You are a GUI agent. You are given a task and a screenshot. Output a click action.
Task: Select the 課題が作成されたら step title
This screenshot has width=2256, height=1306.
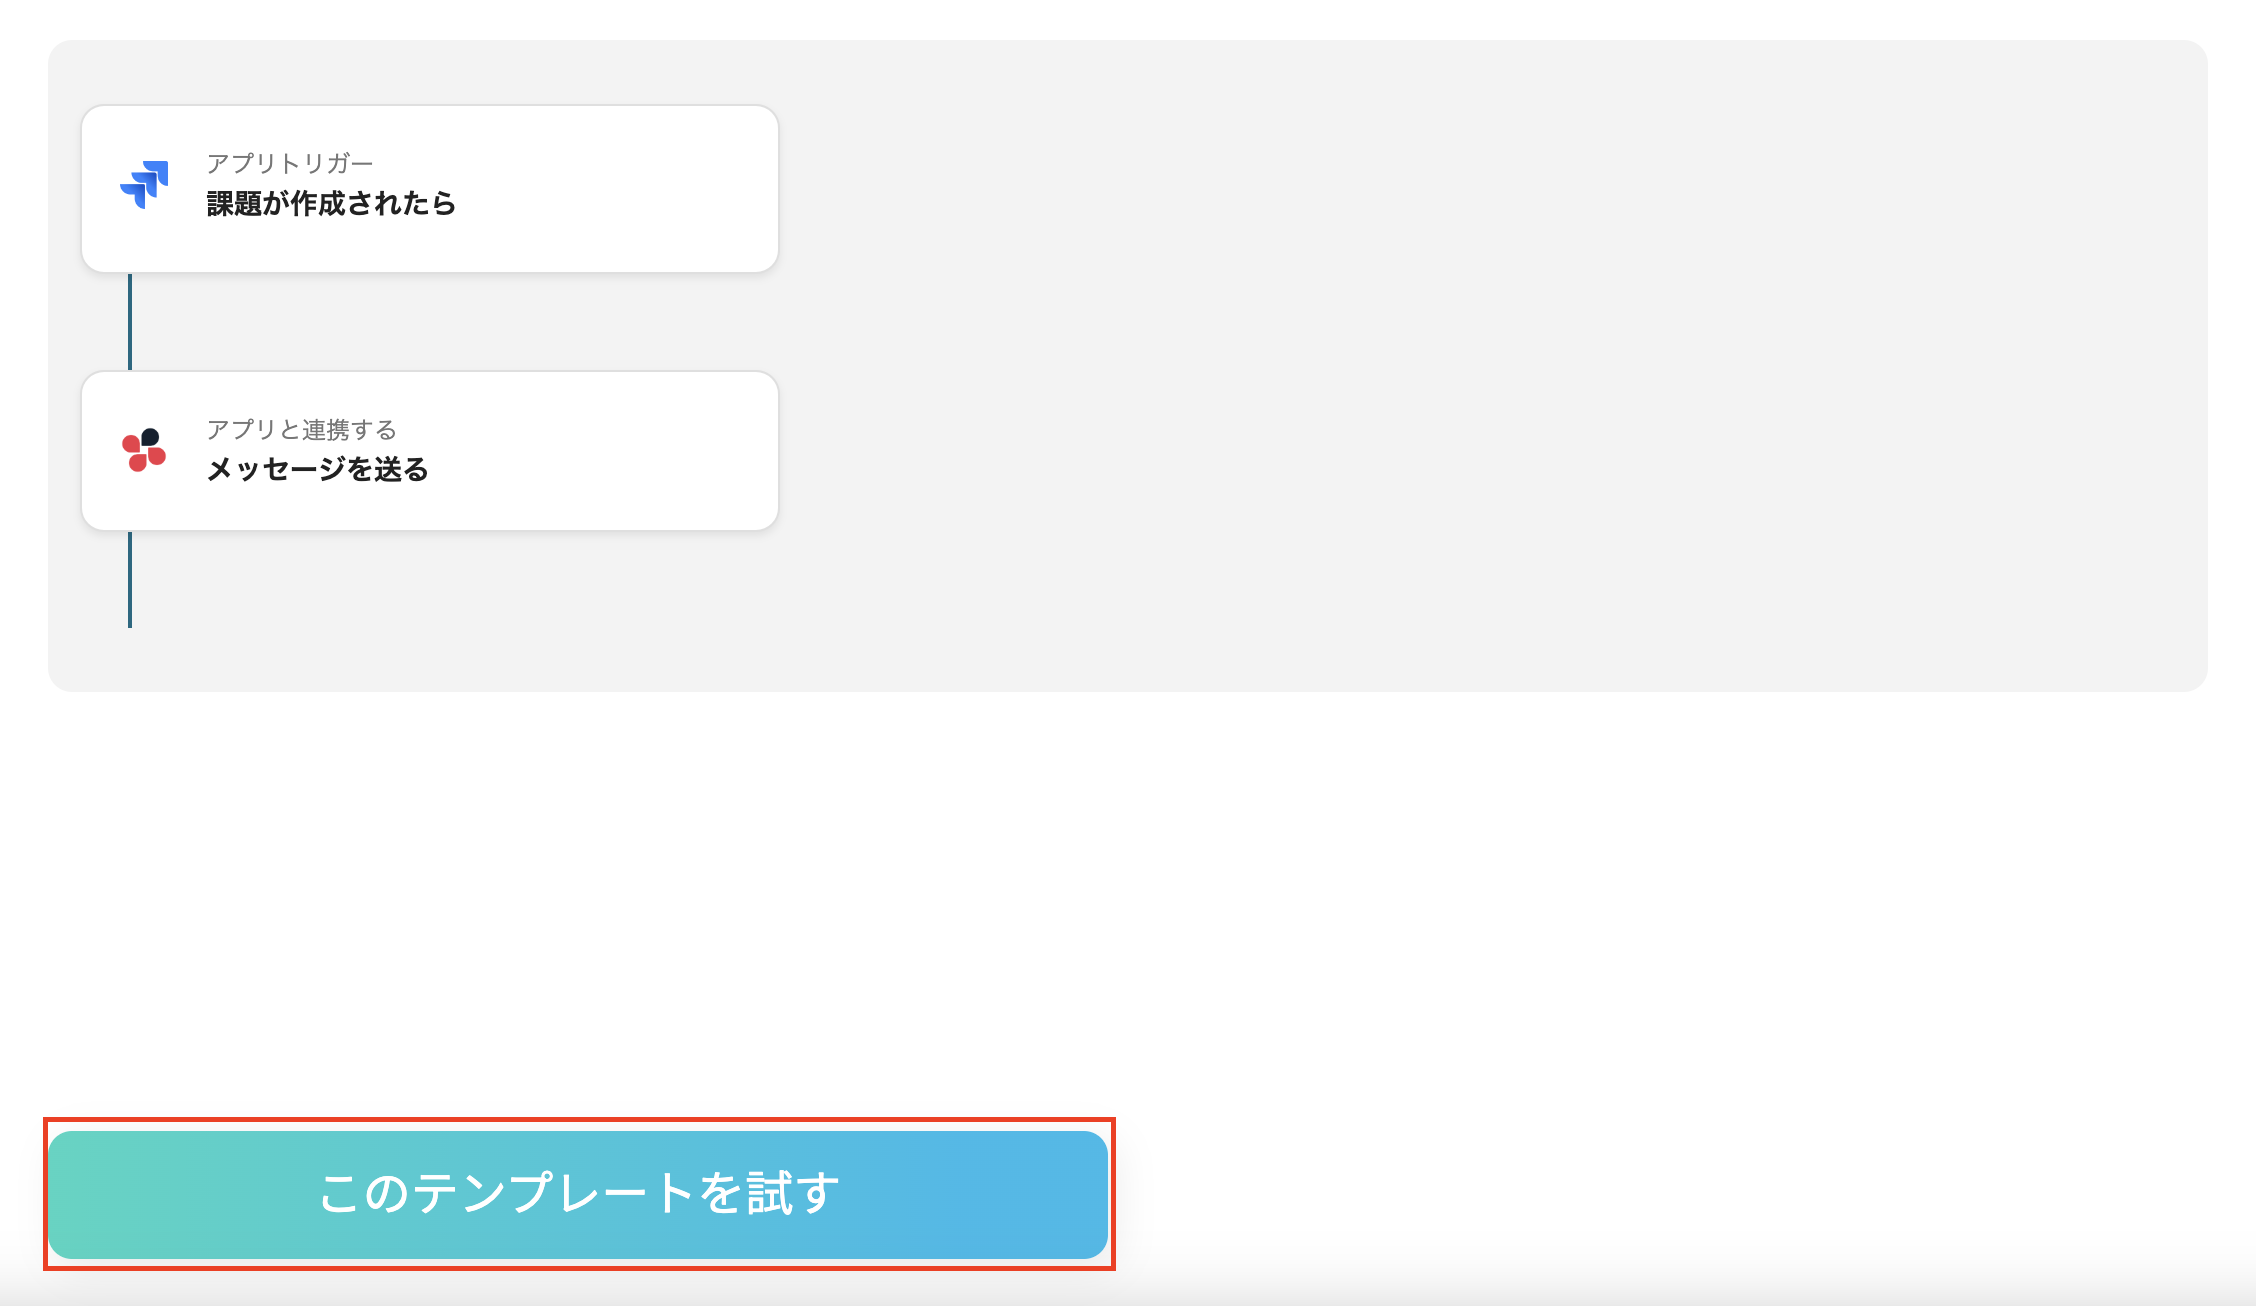coord(330,204)
